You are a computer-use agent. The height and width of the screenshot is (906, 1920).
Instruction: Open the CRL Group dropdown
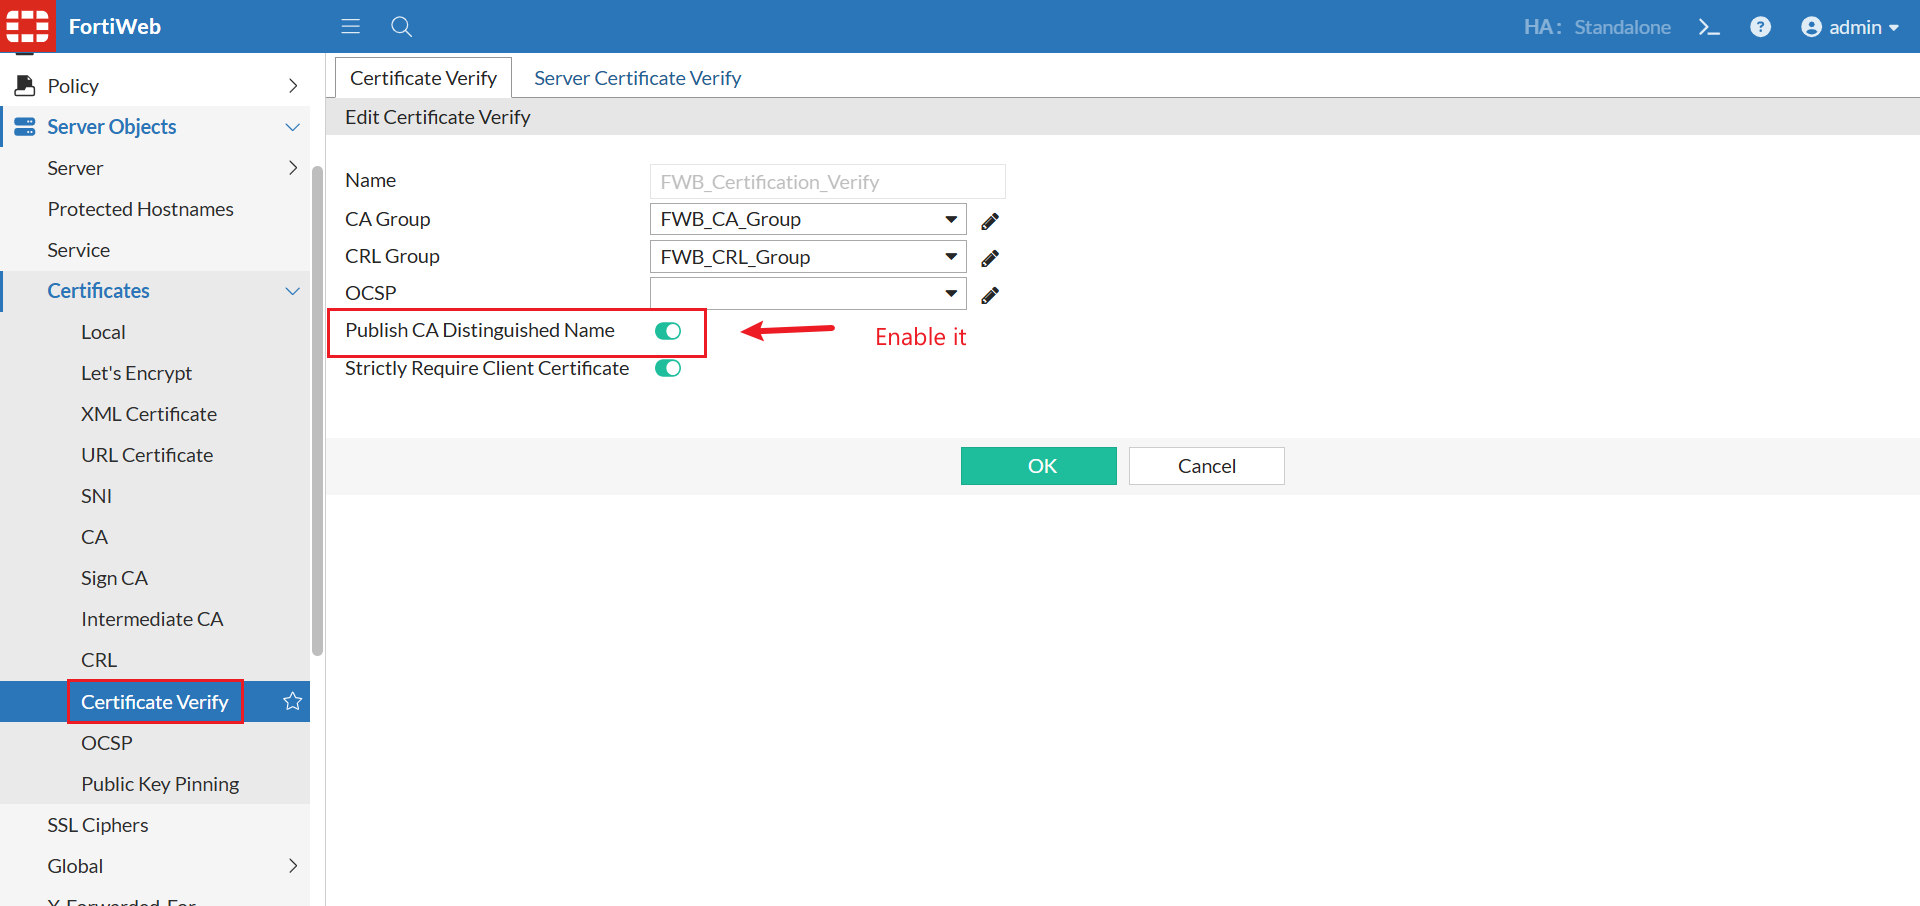click(x=808, y=257)
